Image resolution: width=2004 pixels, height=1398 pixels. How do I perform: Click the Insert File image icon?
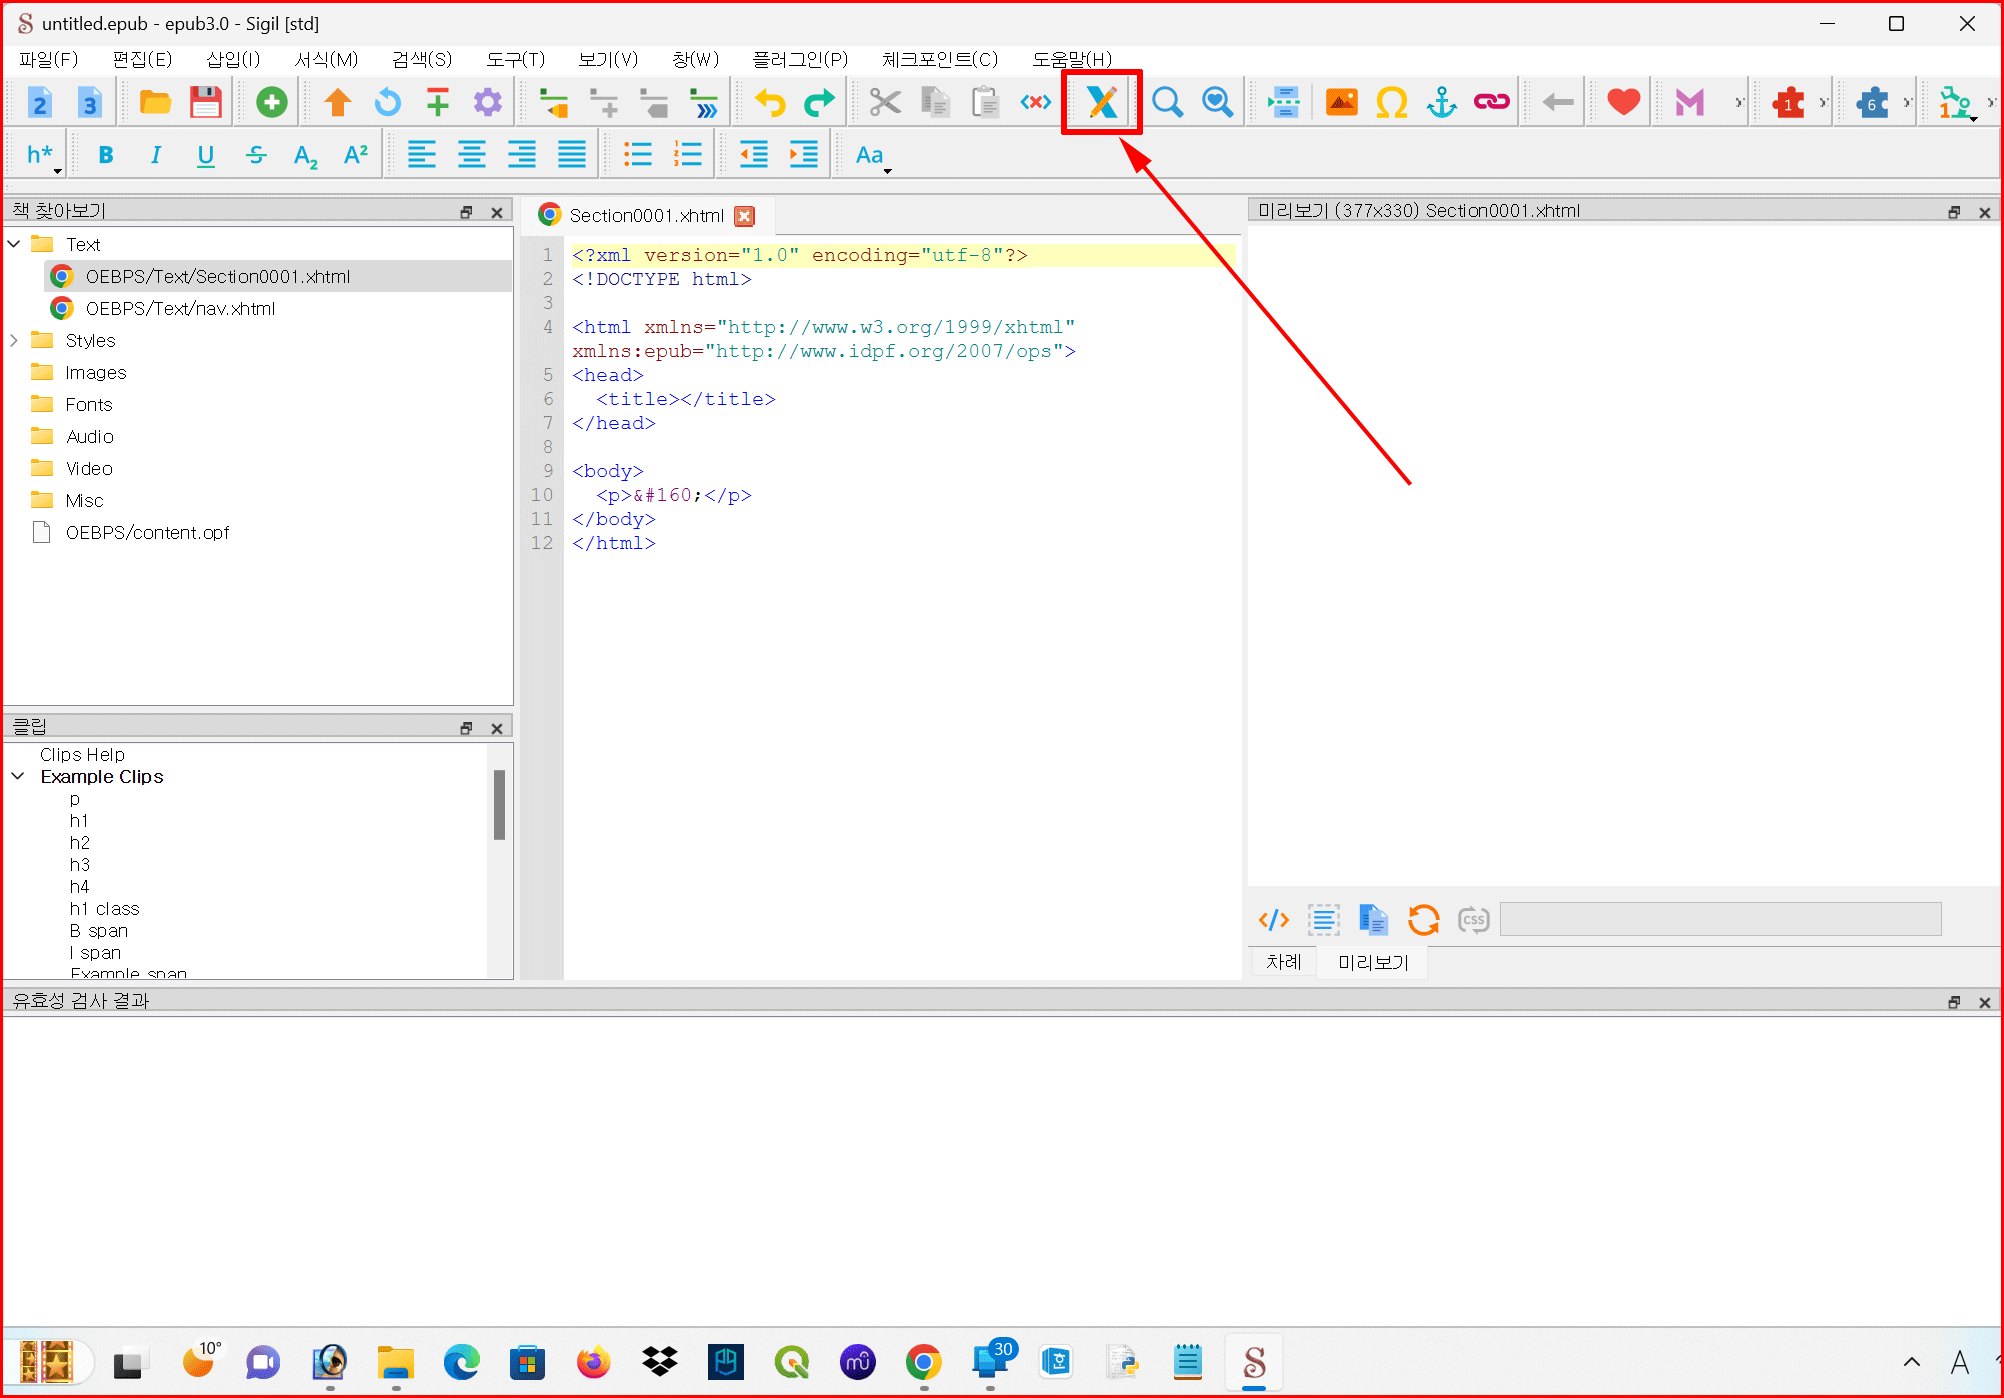click(x=1341, y=102)
